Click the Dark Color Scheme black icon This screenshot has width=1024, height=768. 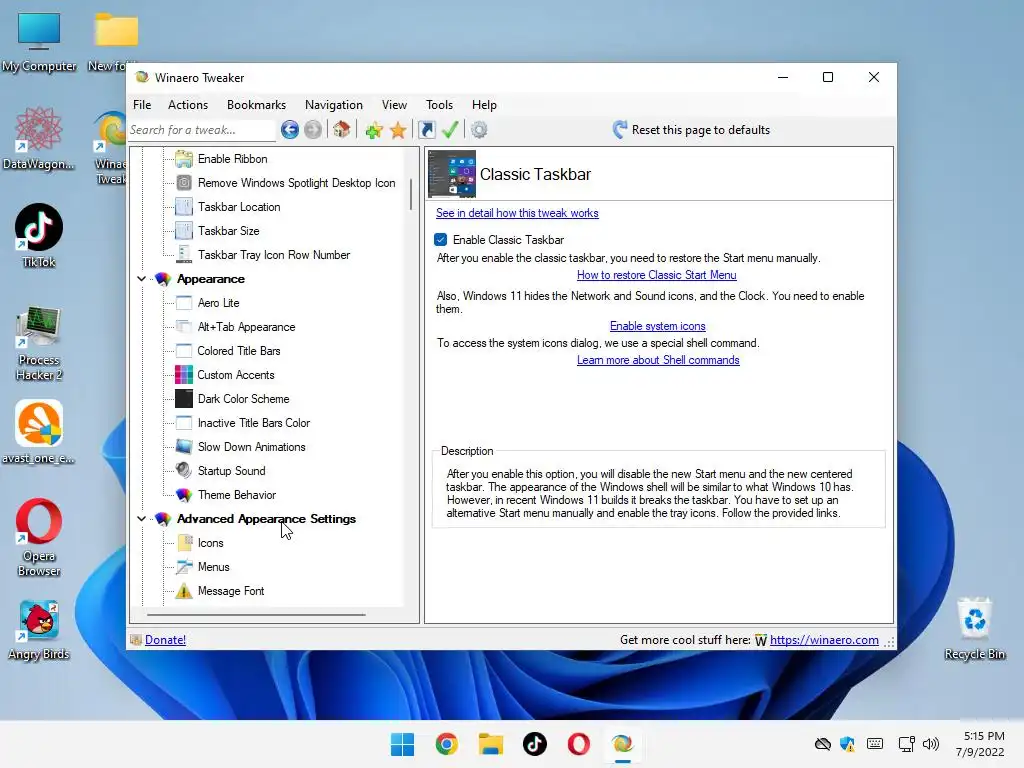pyautogui.click(x=184, y=398)
